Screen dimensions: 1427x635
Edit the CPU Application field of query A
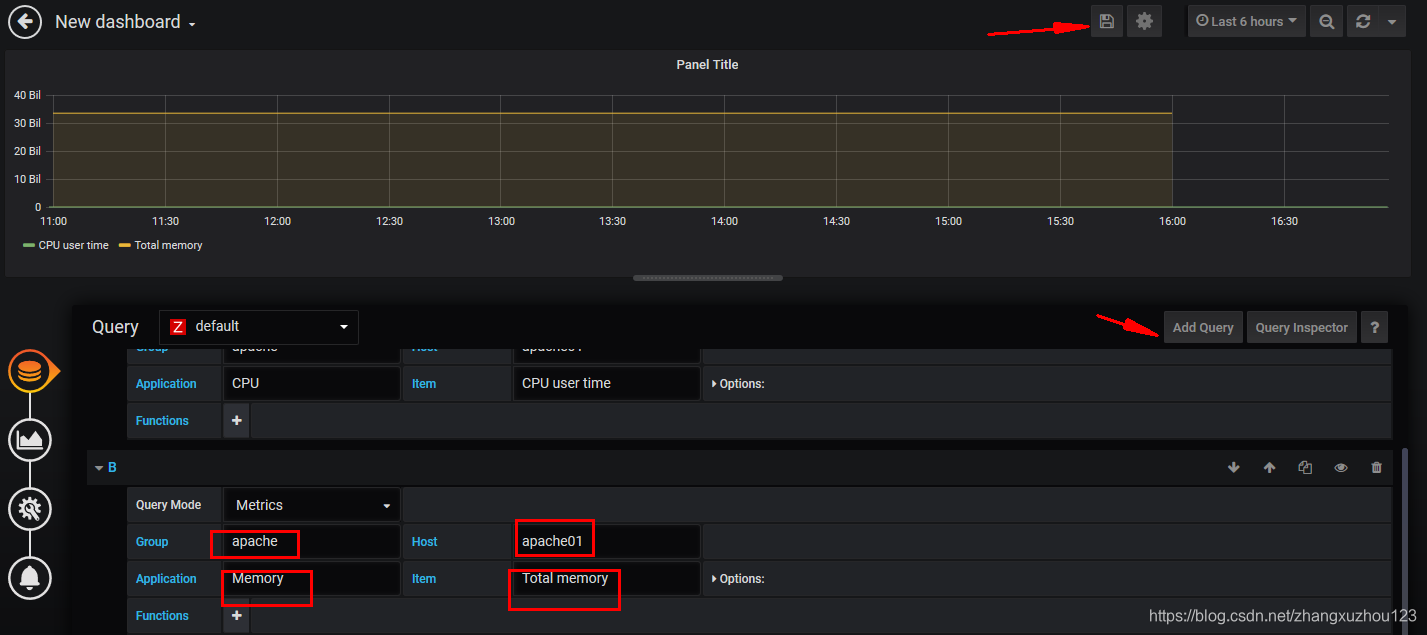coord(311,383)
